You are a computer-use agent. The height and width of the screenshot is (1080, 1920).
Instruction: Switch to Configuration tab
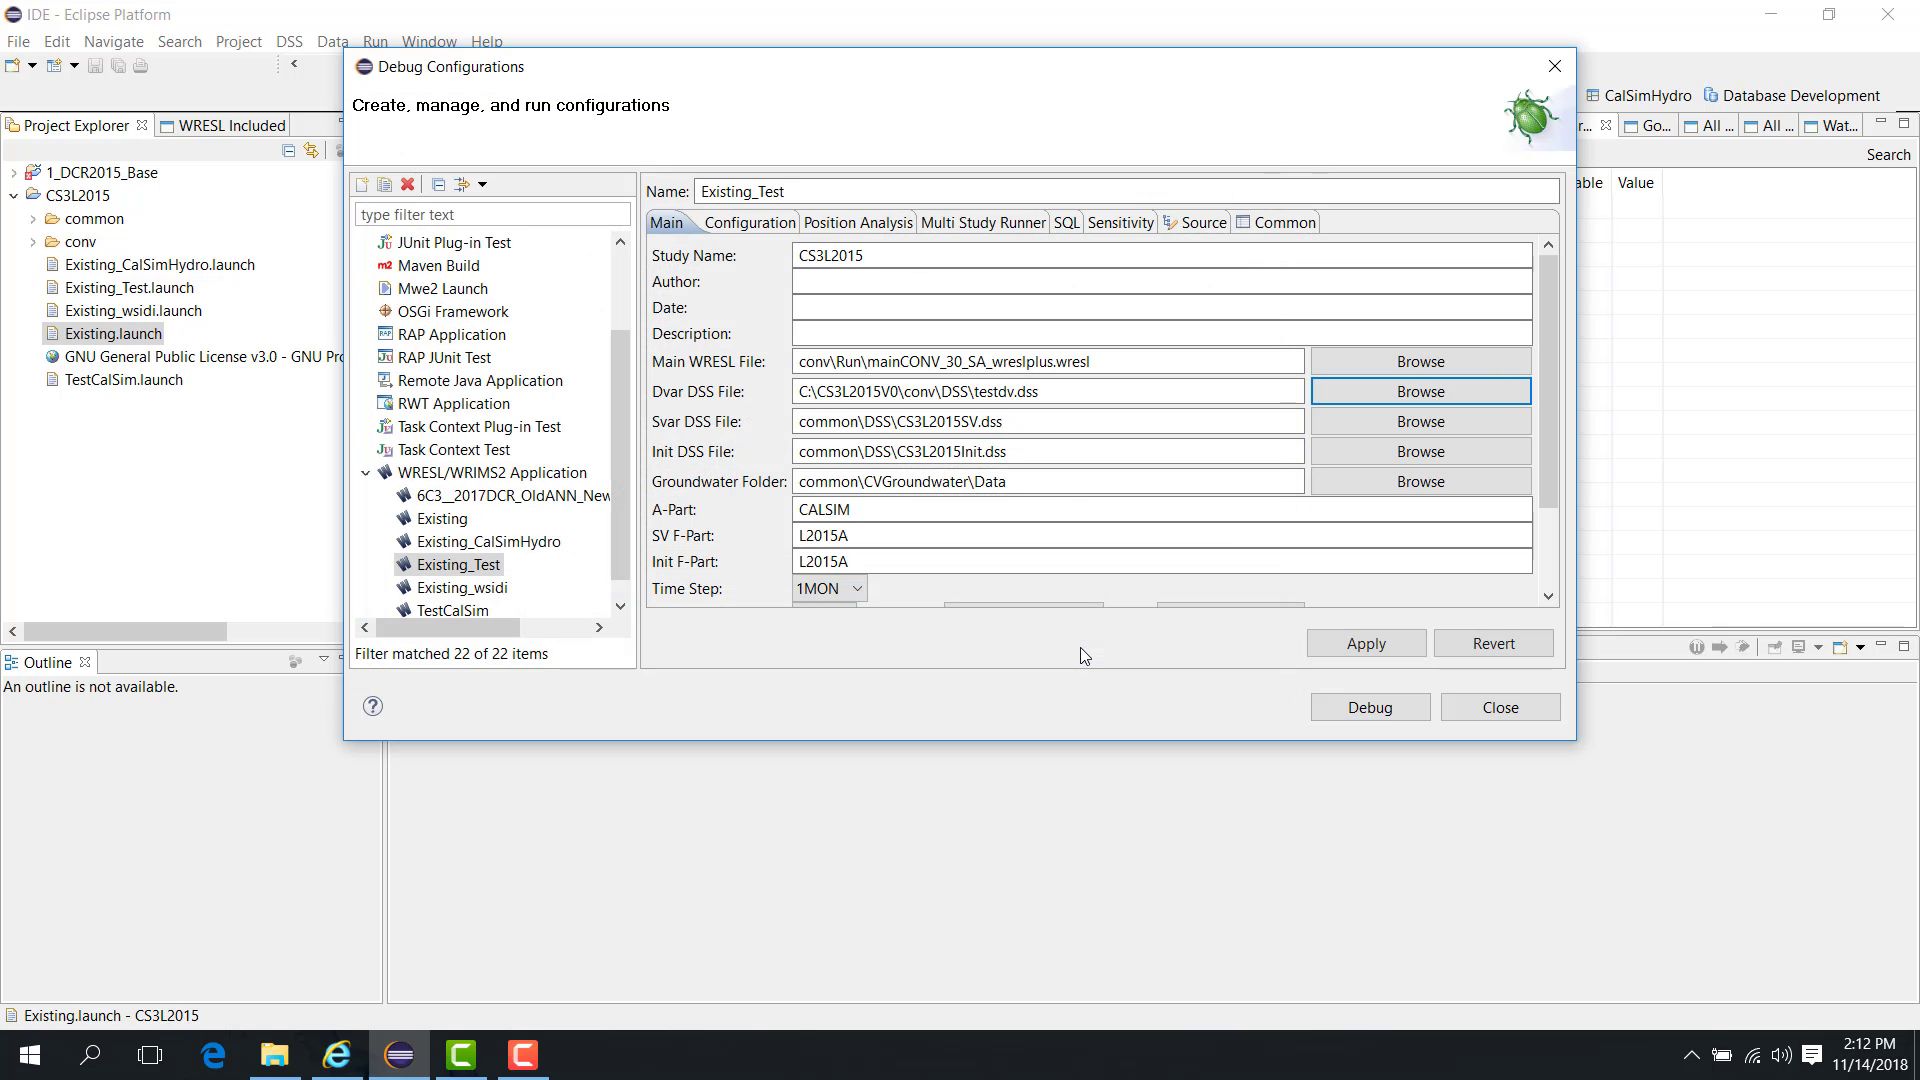click(x=749, y=223)
